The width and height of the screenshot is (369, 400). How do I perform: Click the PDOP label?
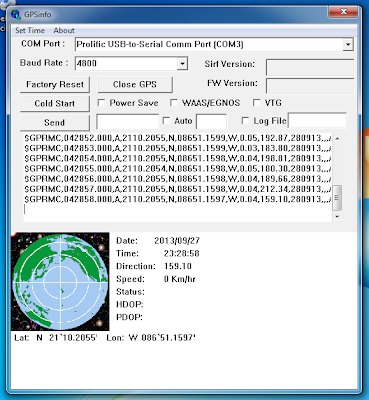click(129, 317)
